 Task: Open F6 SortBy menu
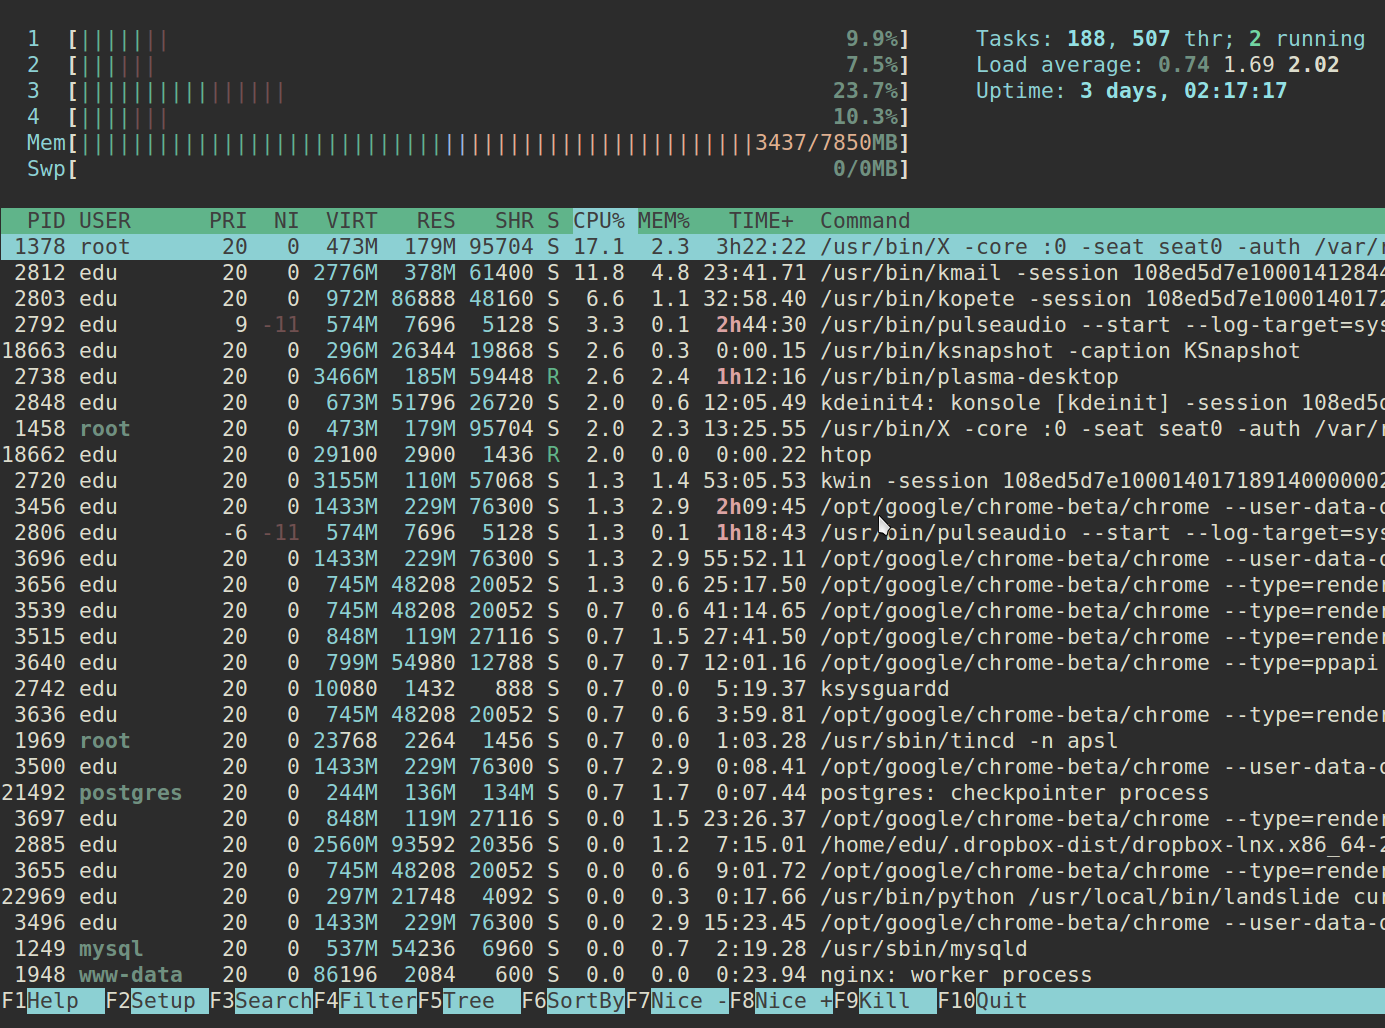[x=573, y=1001]
